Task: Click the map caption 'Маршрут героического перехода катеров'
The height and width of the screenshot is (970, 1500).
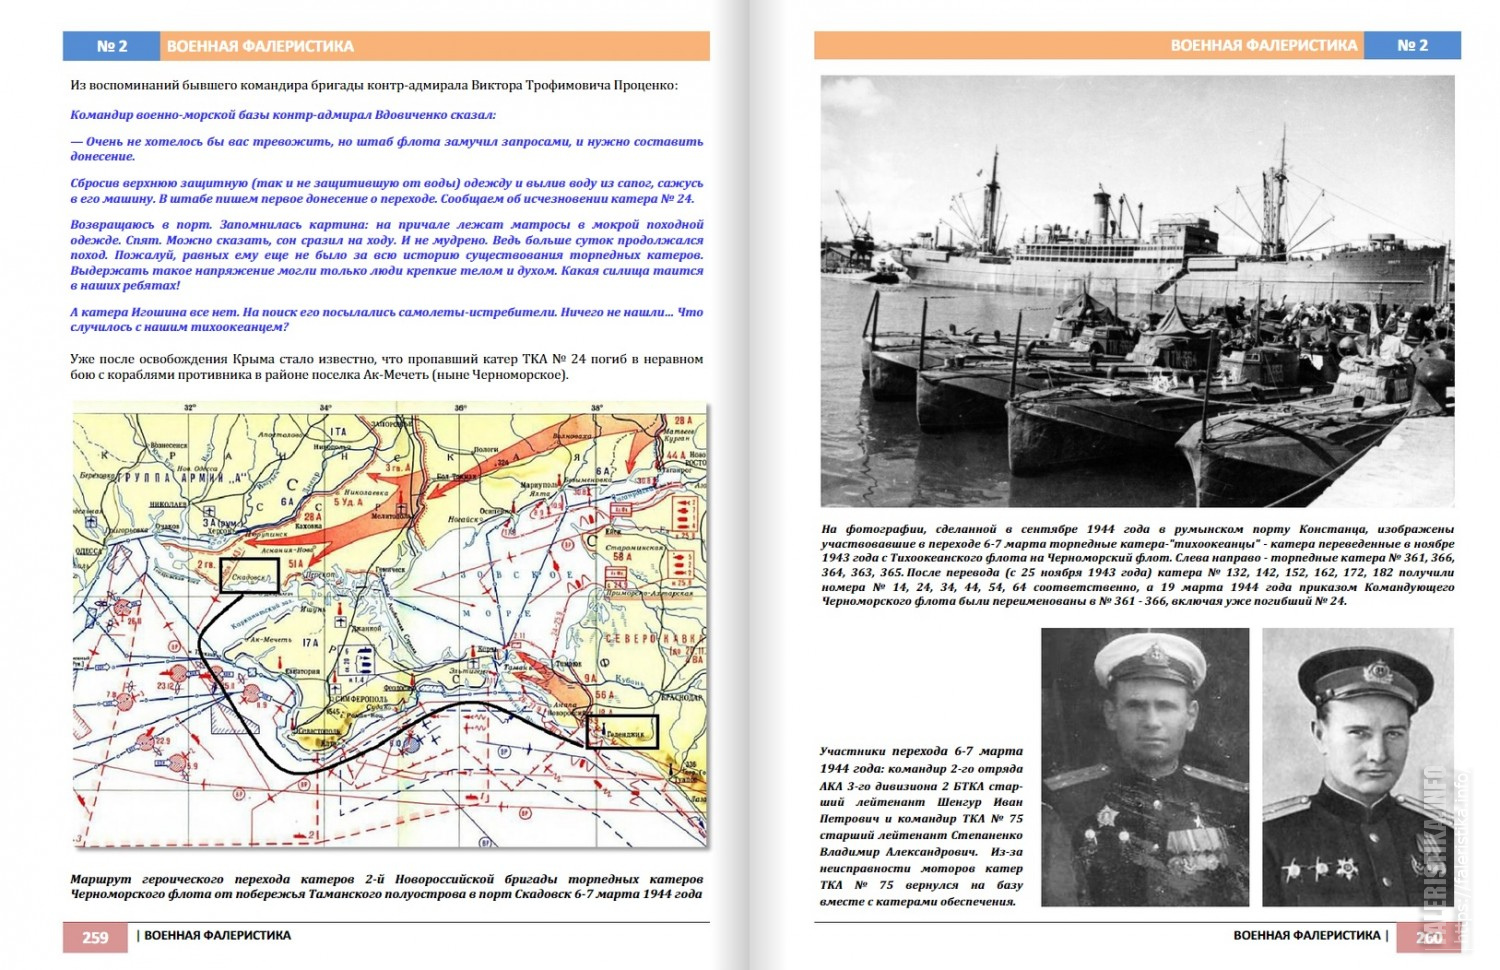Action: point(386,886)
